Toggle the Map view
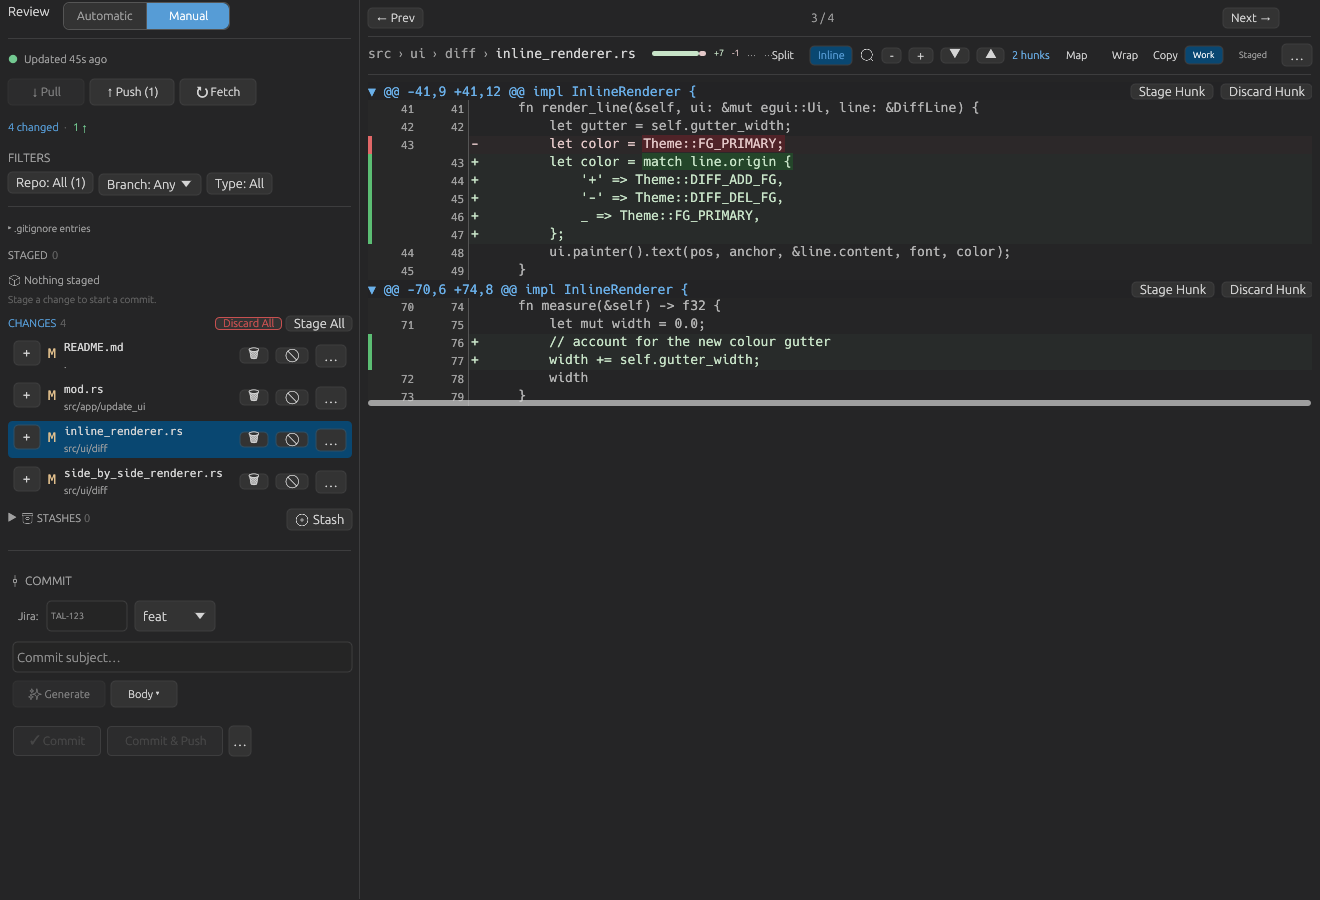The image size is (1320, 900). click(1077, 55)
